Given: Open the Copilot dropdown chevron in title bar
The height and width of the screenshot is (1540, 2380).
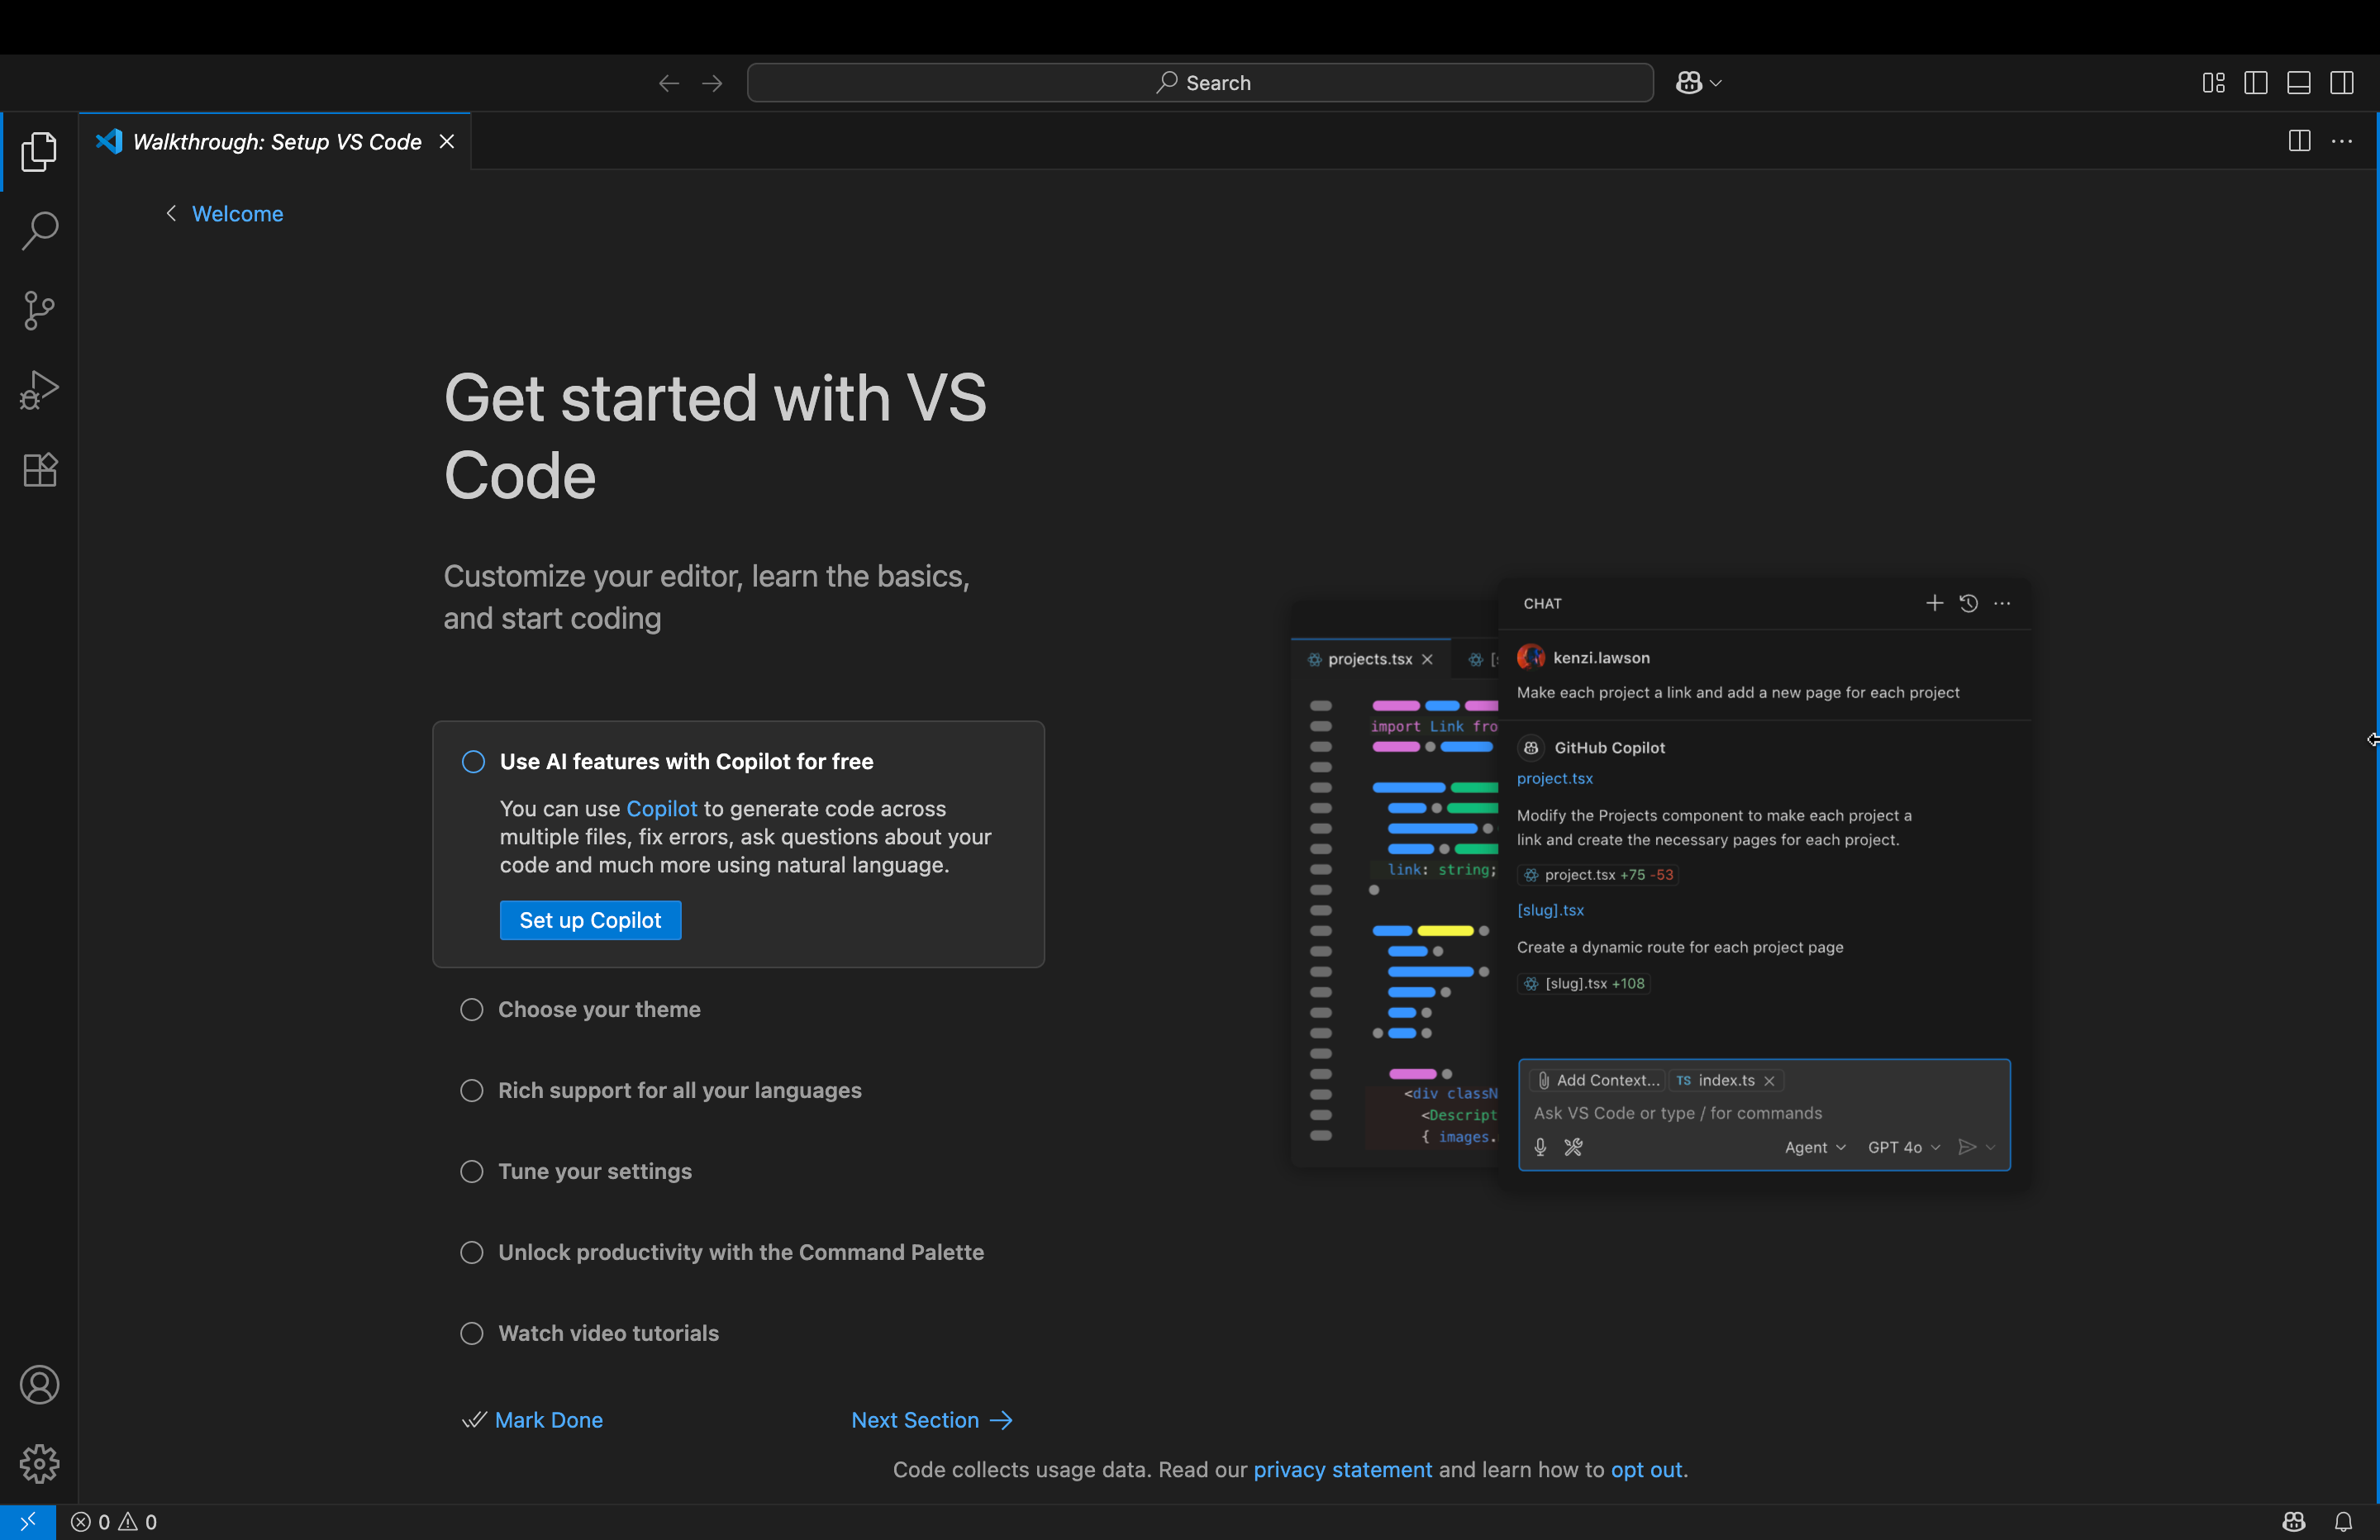Looking at the screenshot, I should point(1716,83).
